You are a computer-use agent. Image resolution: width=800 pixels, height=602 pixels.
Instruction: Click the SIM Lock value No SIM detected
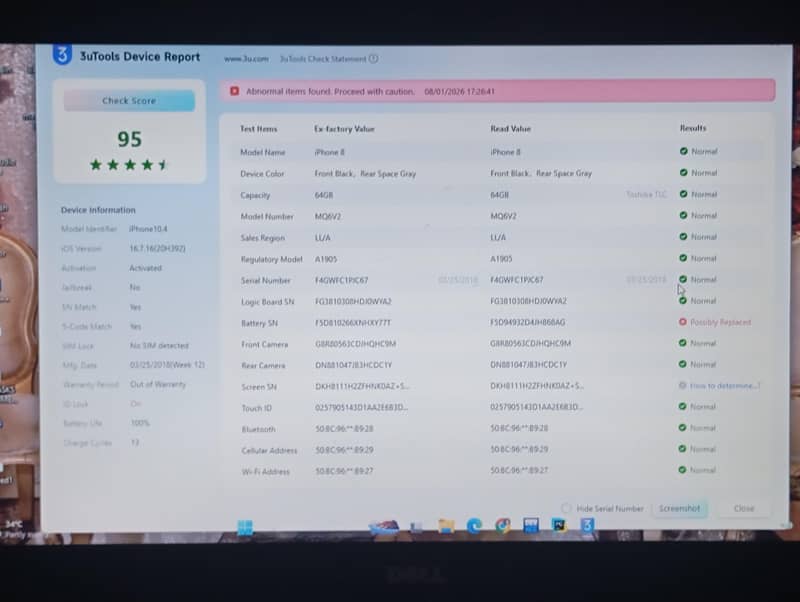159,345
